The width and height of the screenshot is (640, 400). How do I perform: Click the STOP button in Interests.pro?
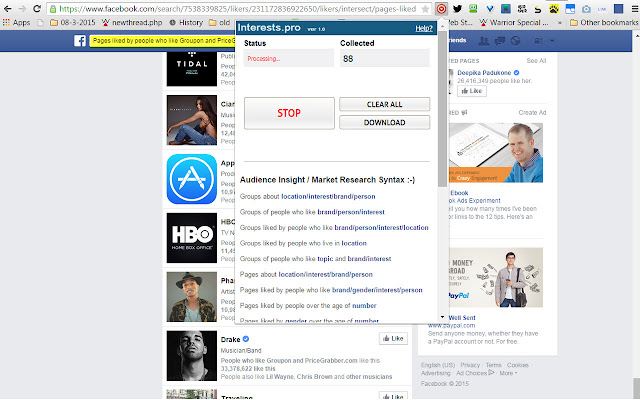coord(289,113)
